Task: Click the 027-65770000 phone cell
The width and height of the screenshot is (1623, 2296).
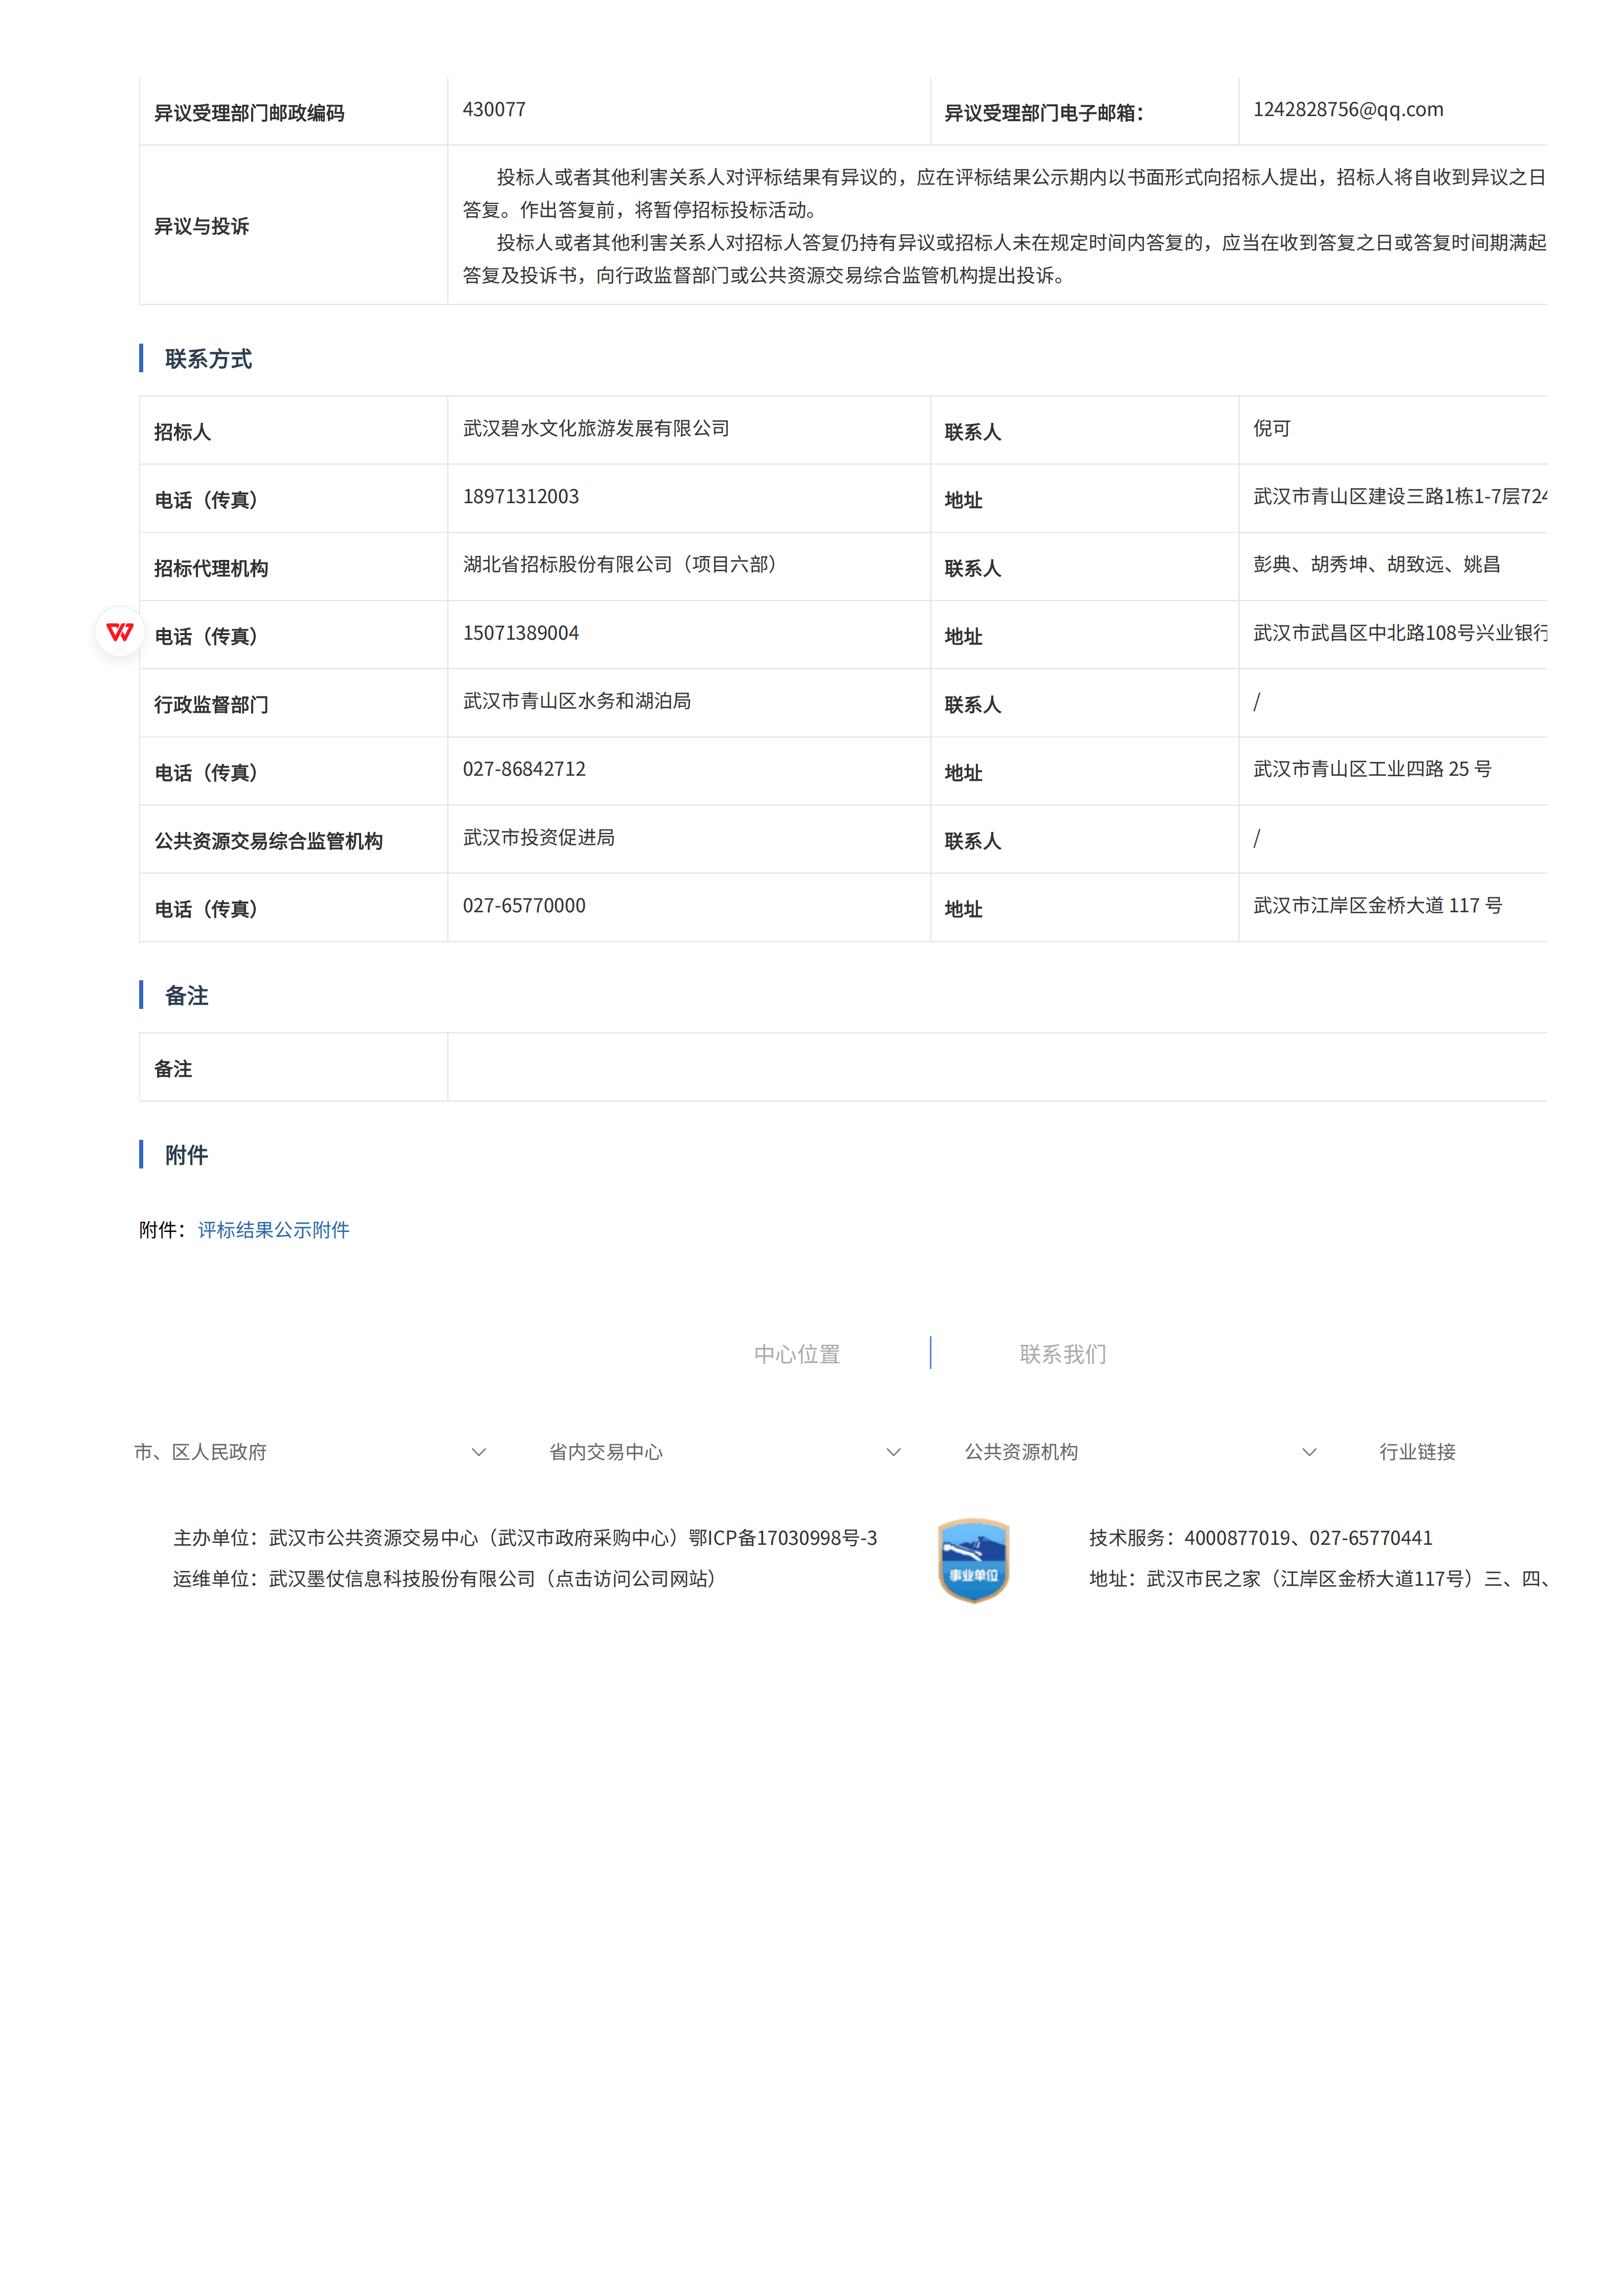Action: (524, 906)
